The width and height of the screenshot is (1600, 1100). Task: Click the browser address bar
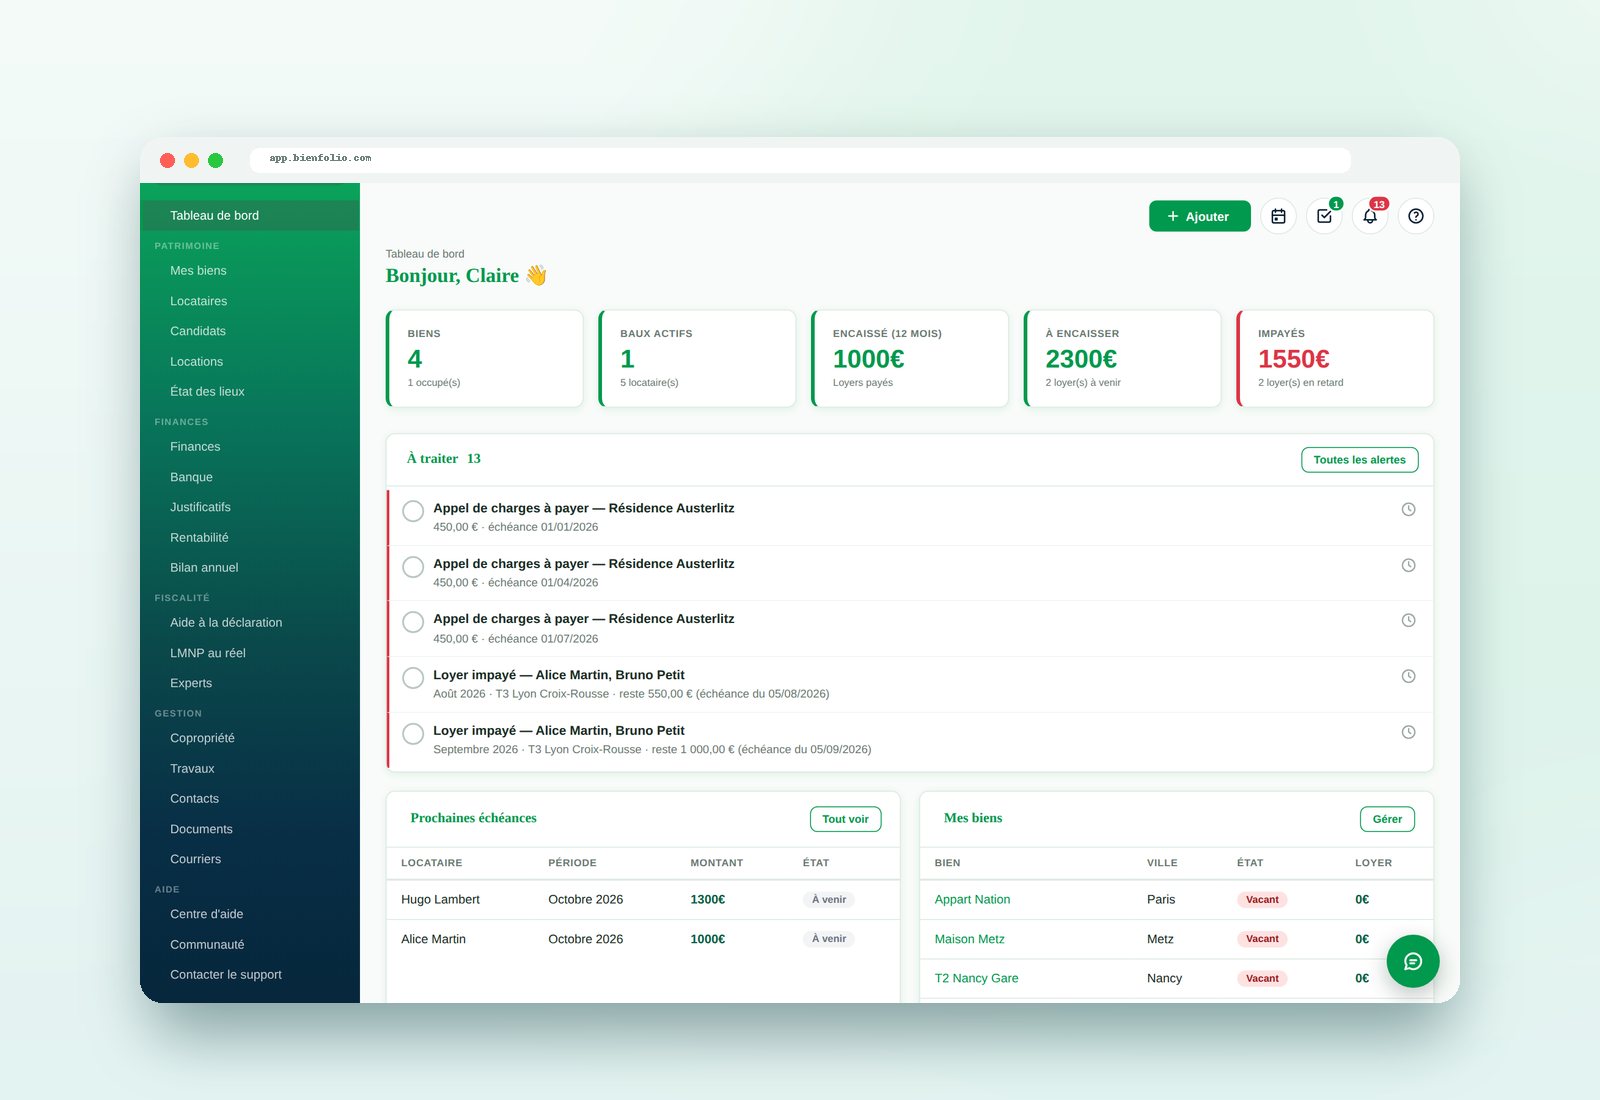(x=800, y=159)
